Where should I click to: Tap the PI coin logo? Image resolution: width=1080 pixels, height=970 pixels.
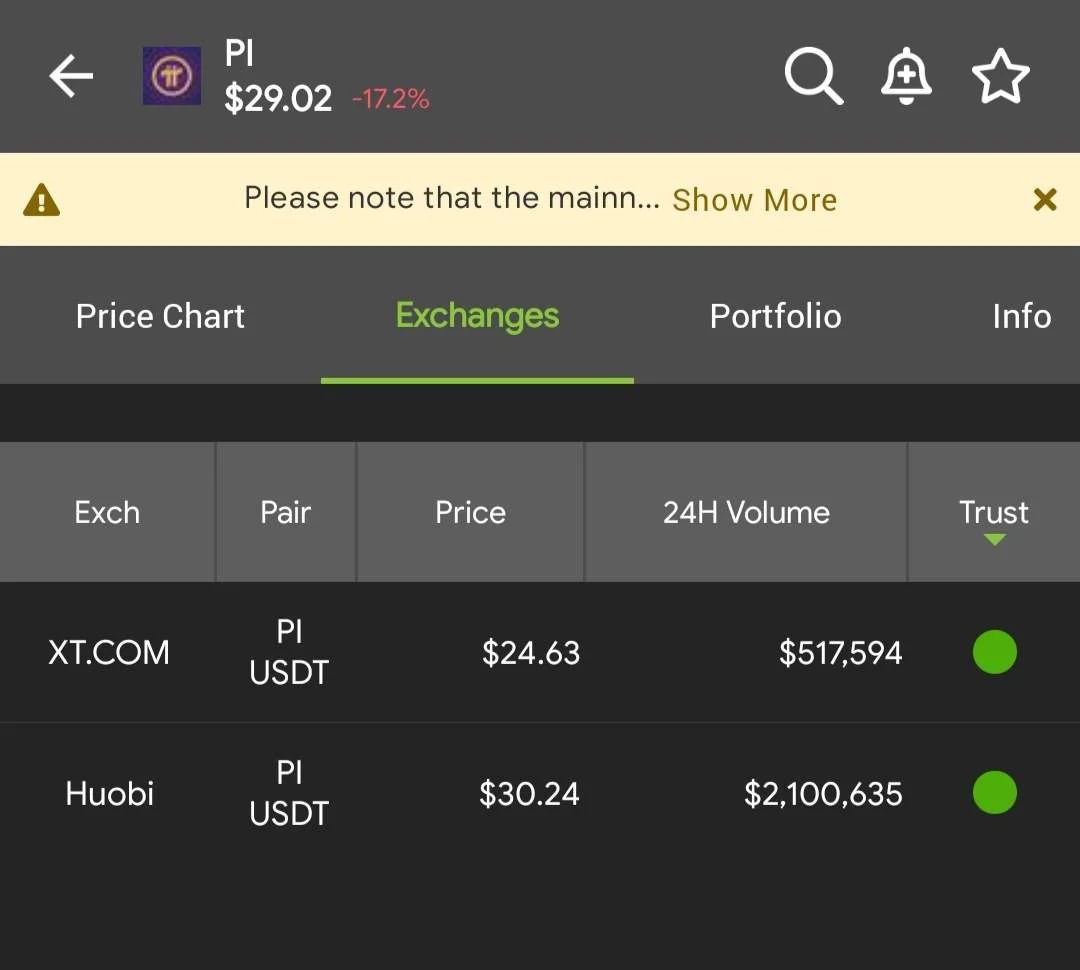point(172,76)
